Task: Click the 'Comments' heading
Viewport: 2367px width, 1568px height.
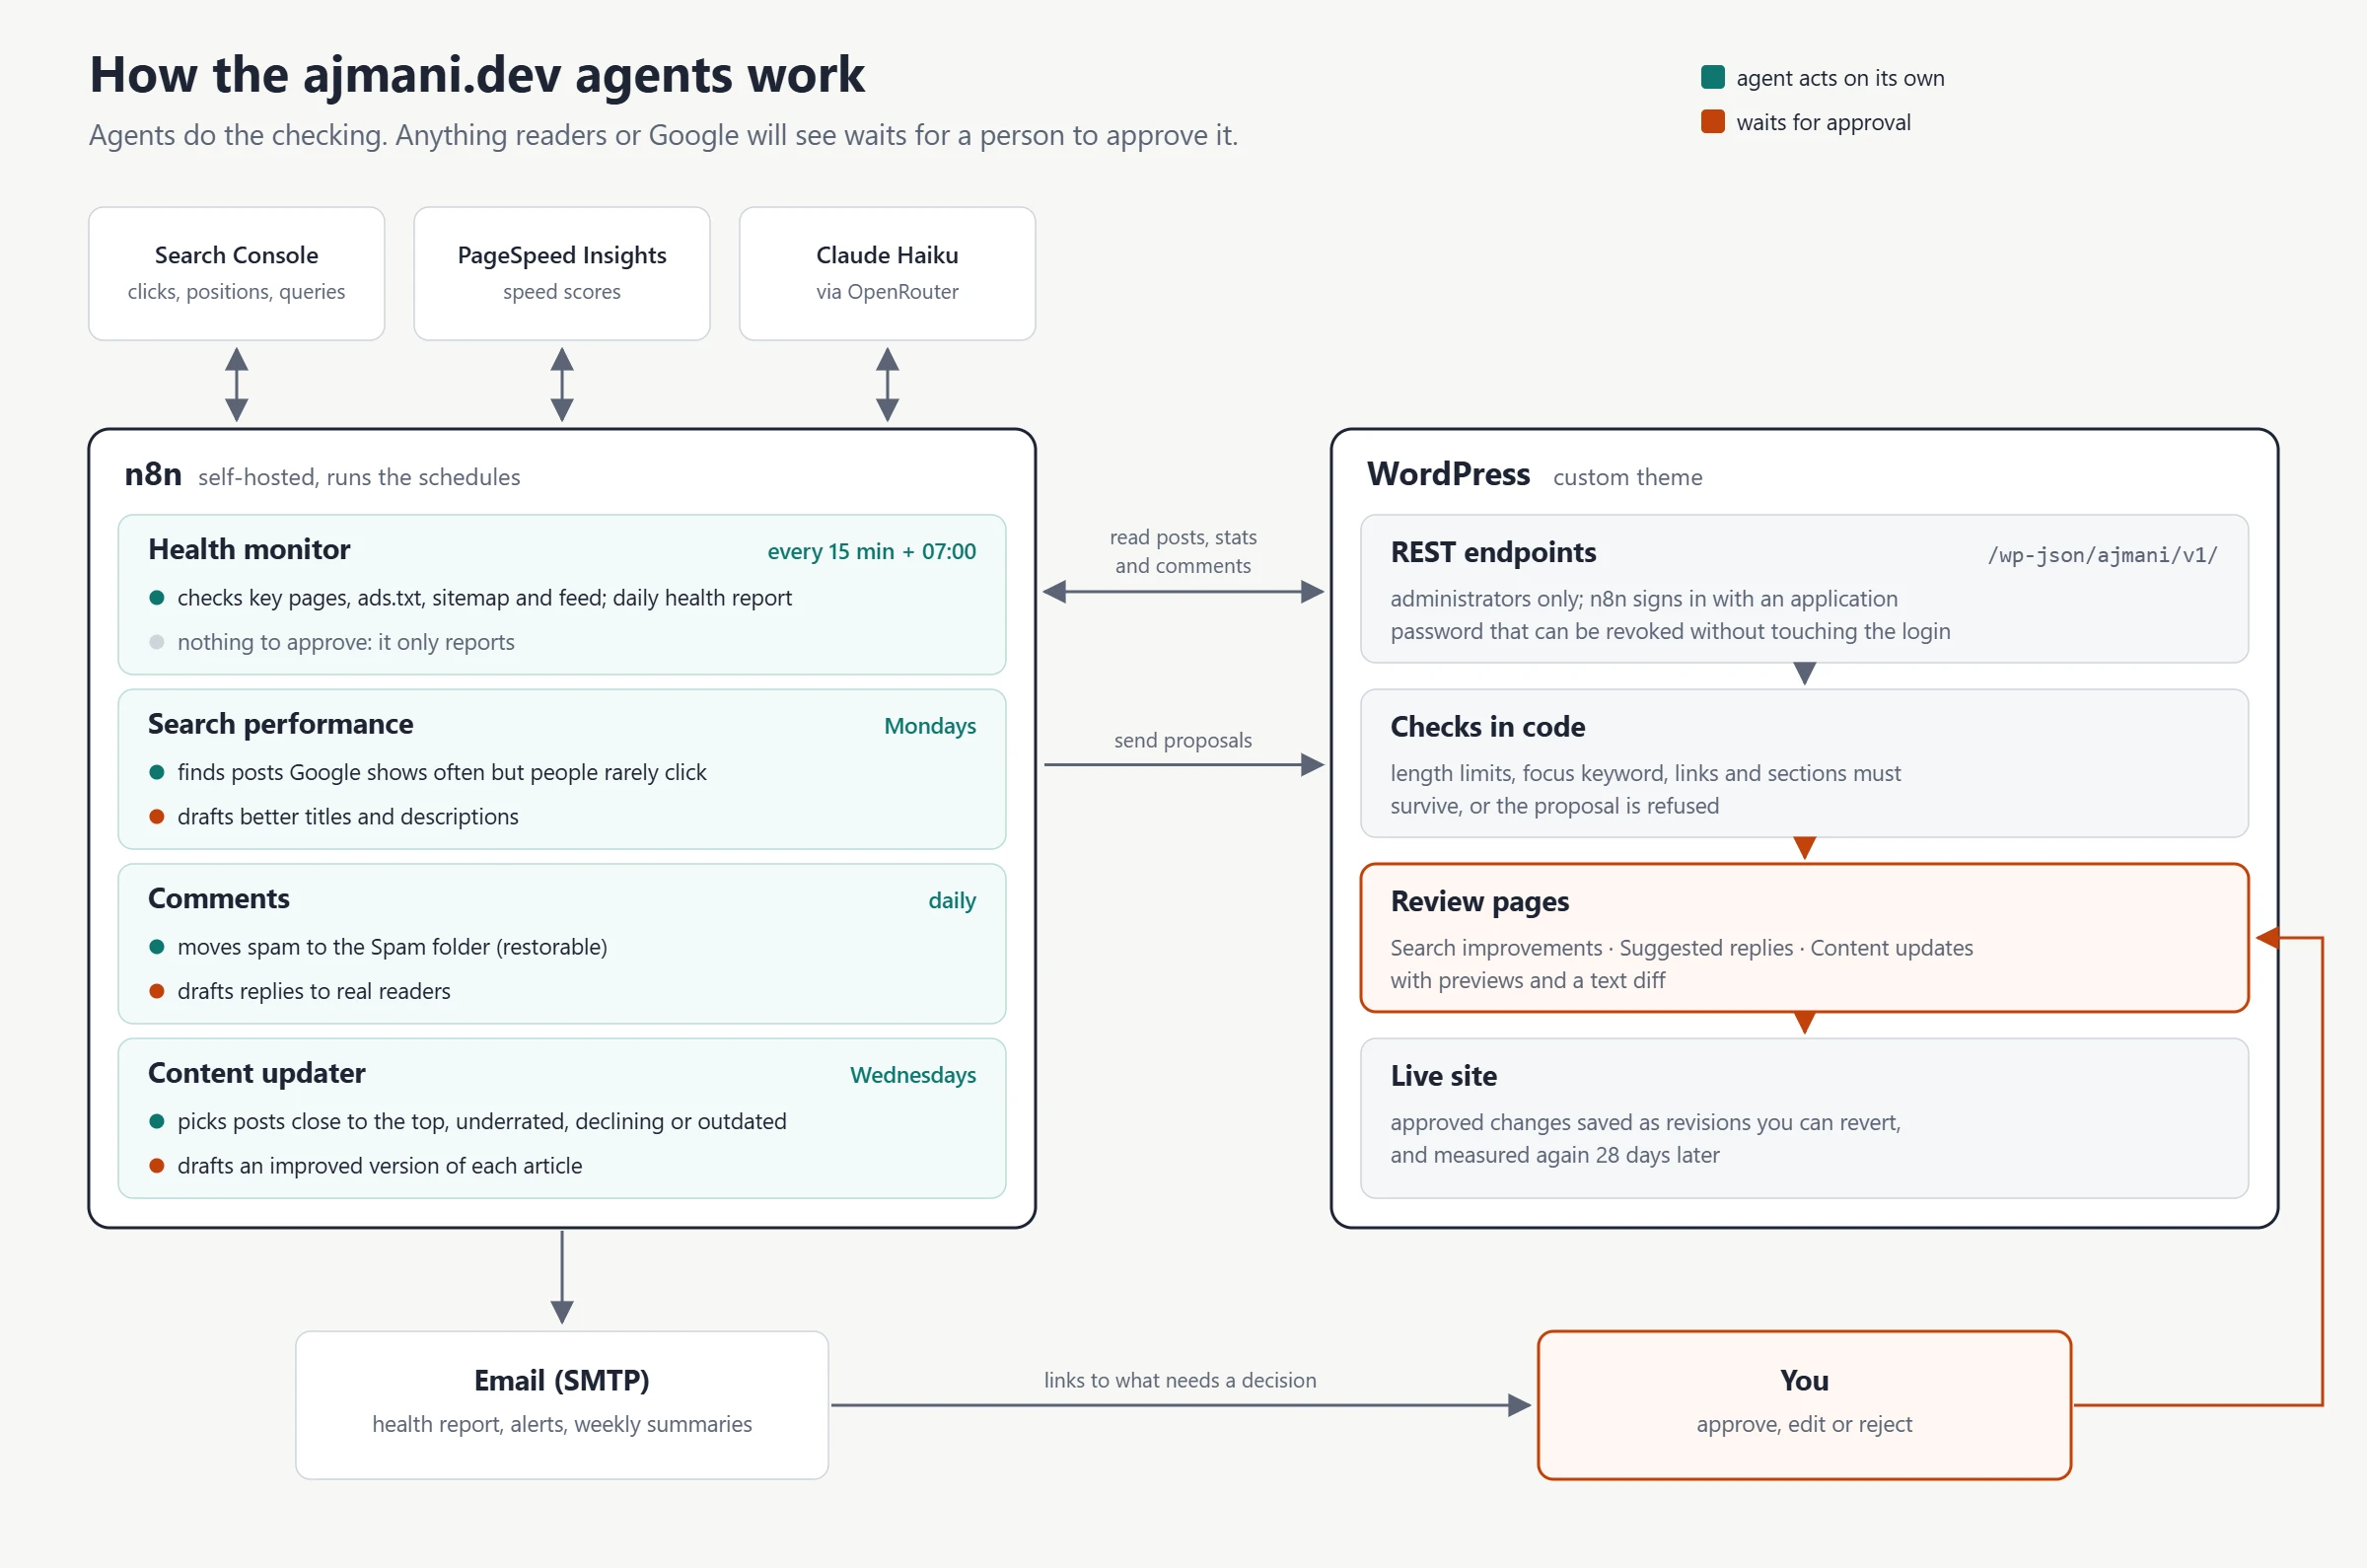Action: [x=218, y=898]
